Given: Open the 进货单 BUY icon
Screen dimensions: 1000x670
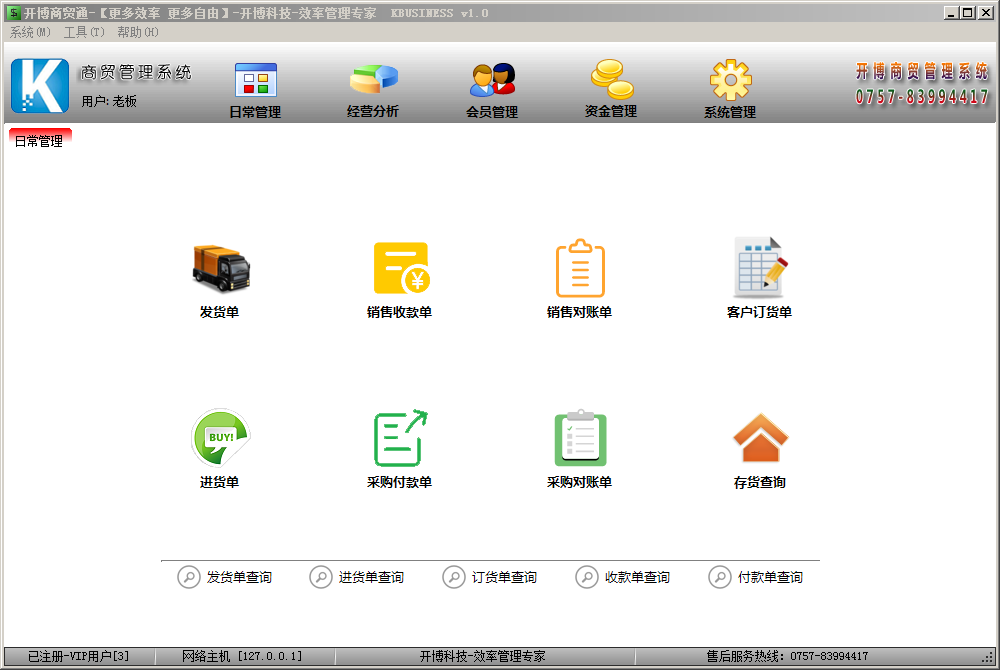Looking at the screenshot, I should [x=221, y=438].
